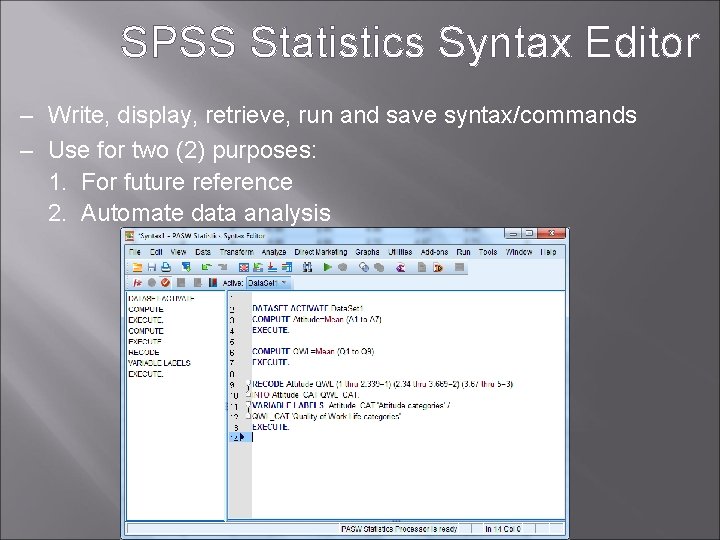
Task: Open the Edit menu
Action: 156,252
